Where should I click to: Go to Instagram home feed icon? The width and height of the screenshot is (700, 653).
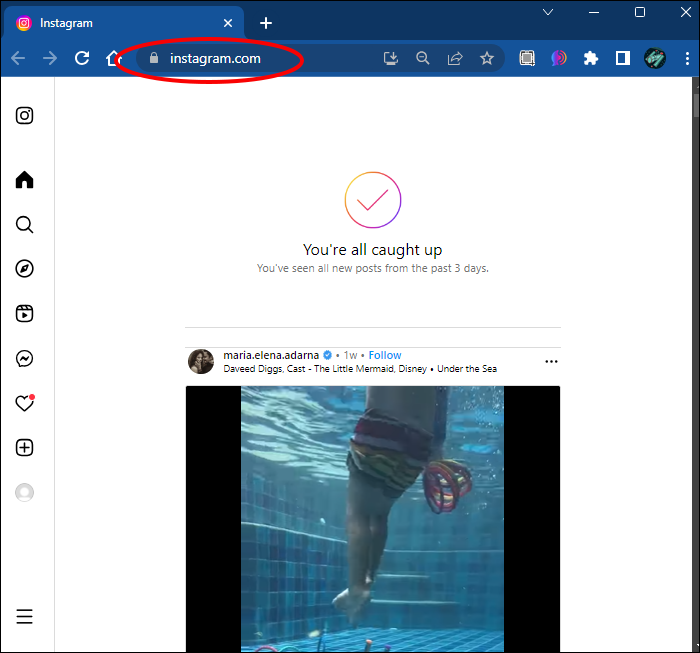24,180
